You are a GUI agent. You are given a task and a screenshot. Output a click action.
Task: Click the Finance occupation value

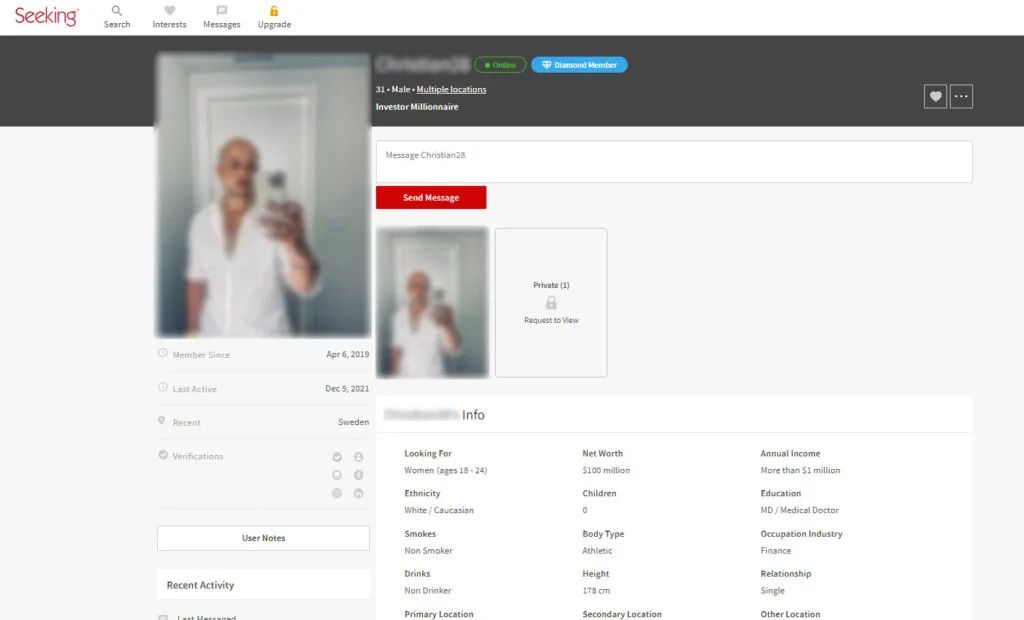pos(775,551)
